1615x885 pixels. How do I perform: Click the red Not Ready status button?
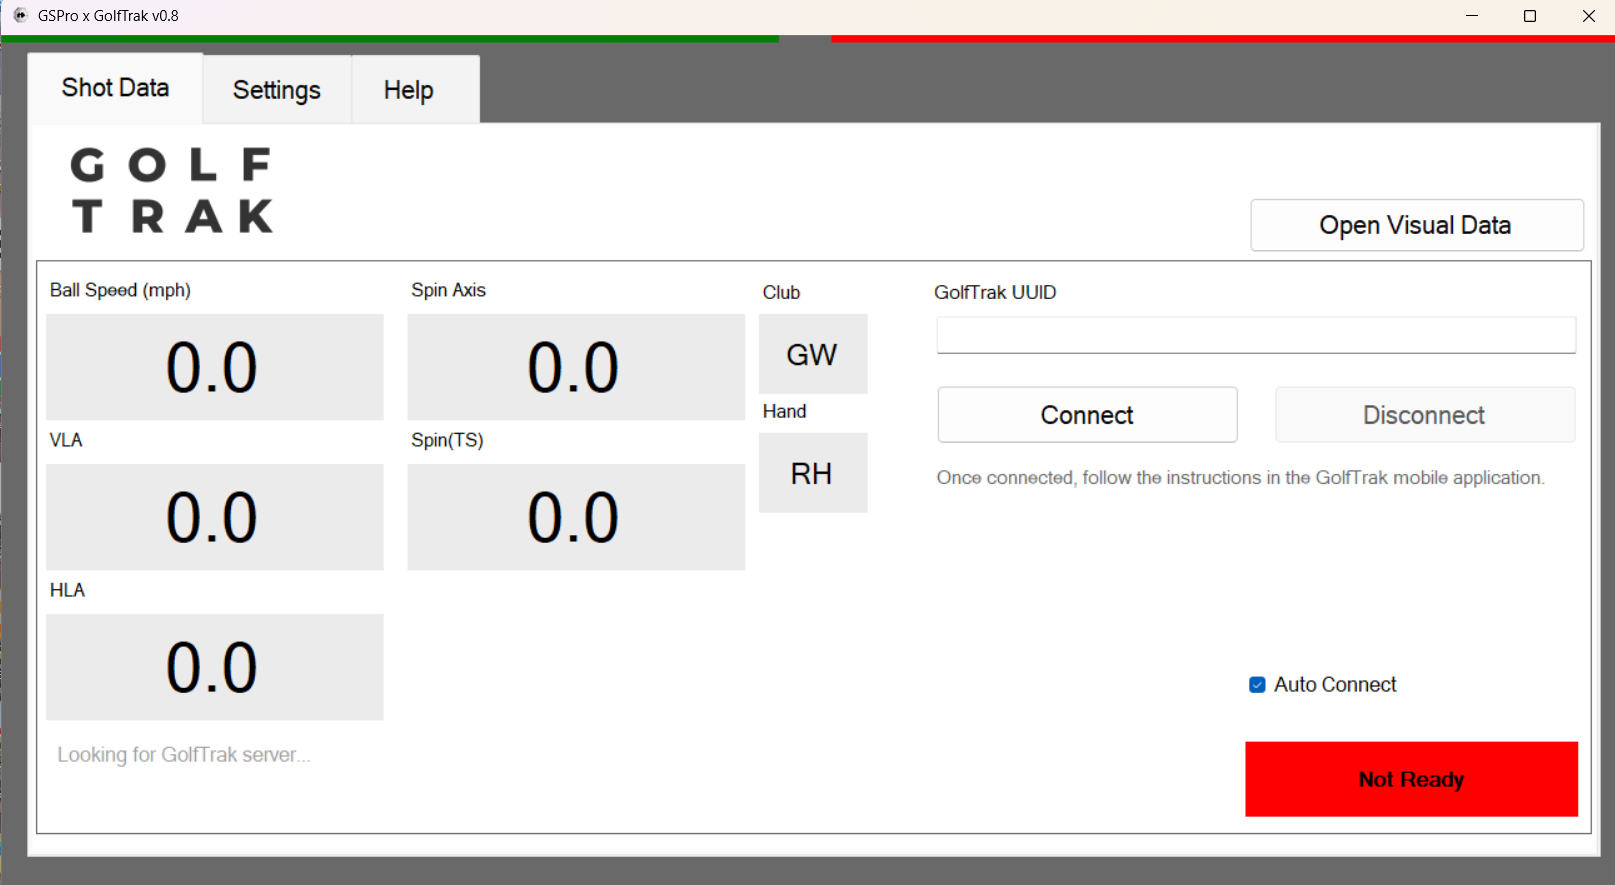tap(1410, 779)
